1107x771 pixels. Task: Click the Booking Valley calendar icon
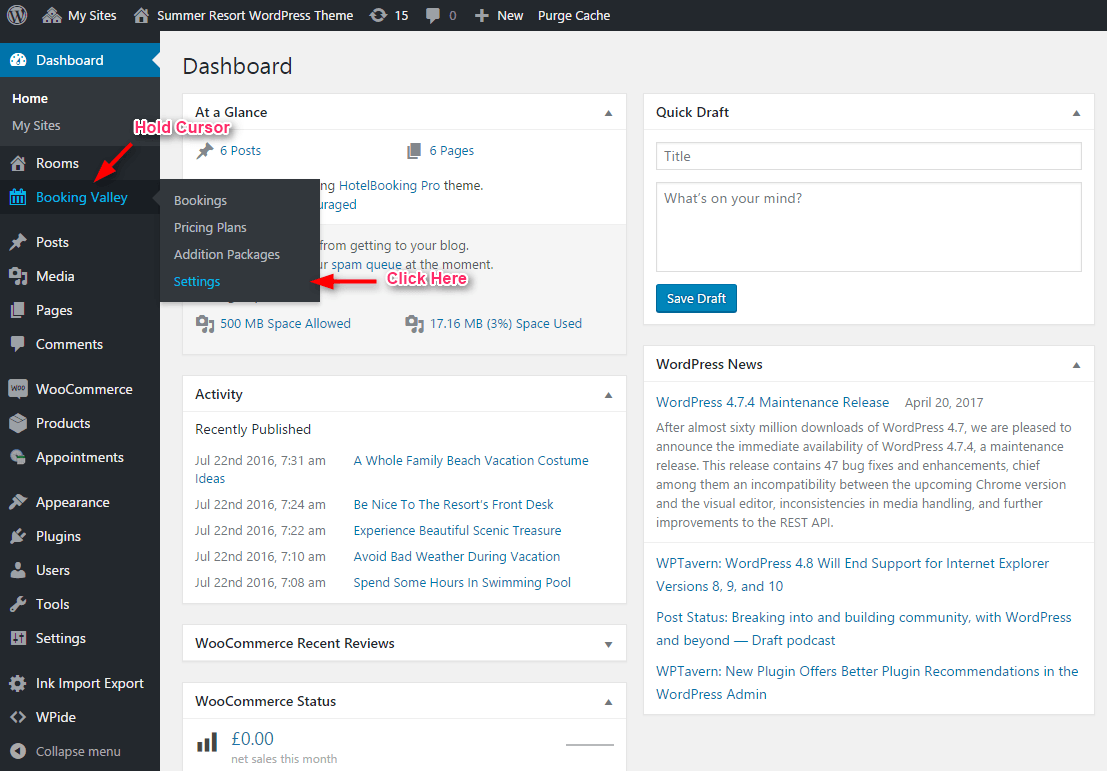point(18,197)
